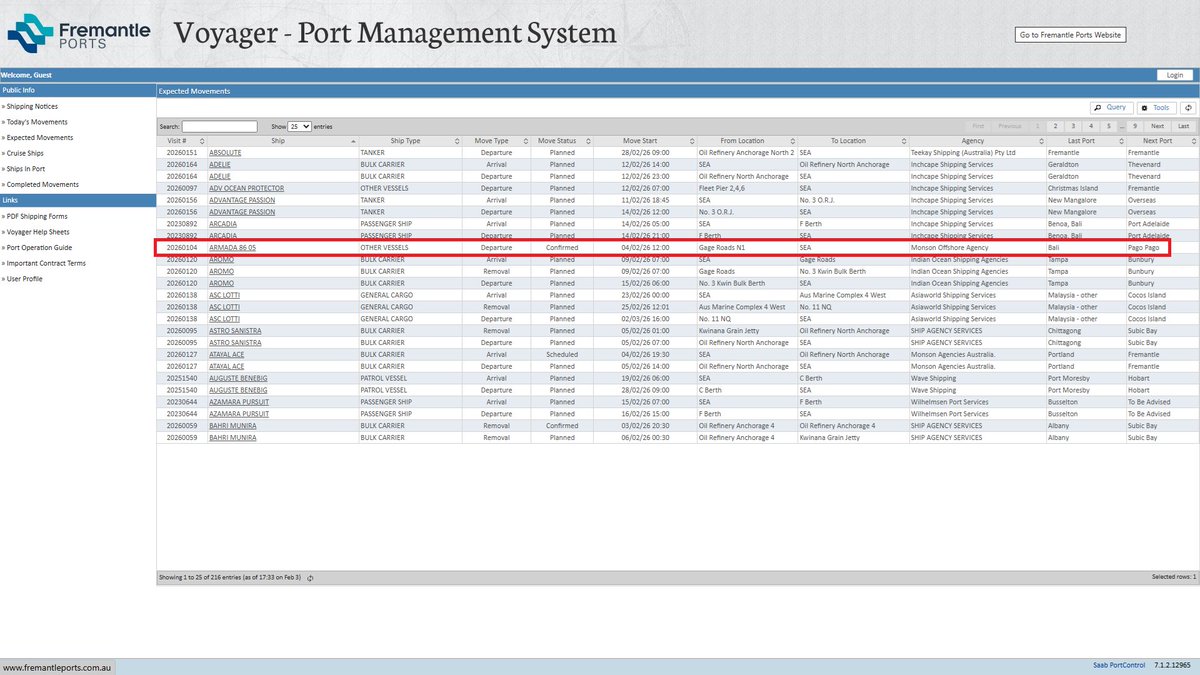
Task: Open the Query panel
Action: point(1111,107)
